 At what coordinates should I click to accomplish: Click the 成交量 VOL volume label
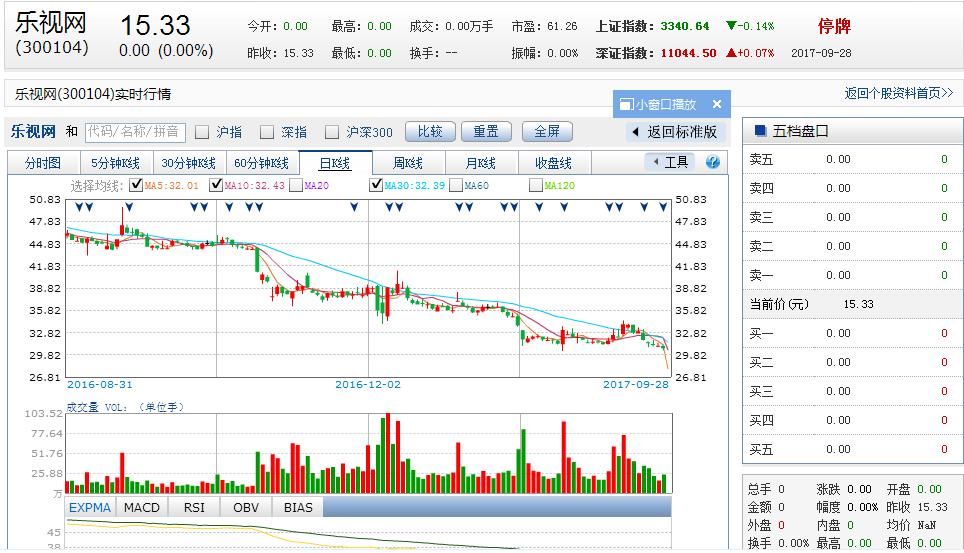[125, 407]
